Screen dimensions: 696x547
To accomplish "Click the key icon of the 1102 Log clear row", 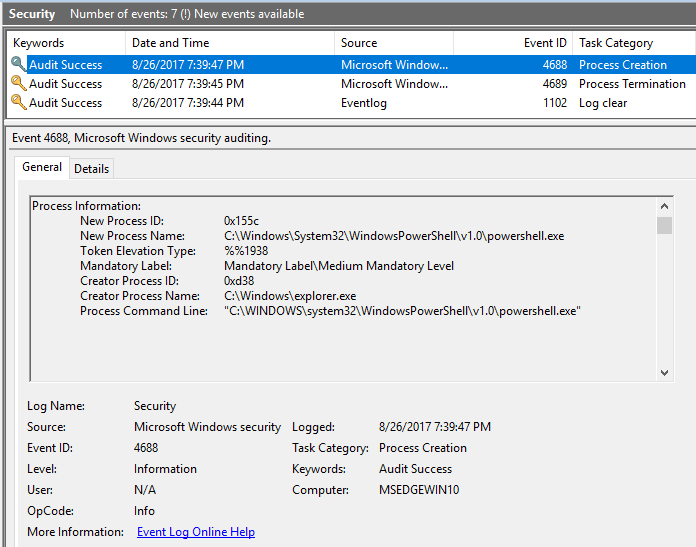I will 19,103.
